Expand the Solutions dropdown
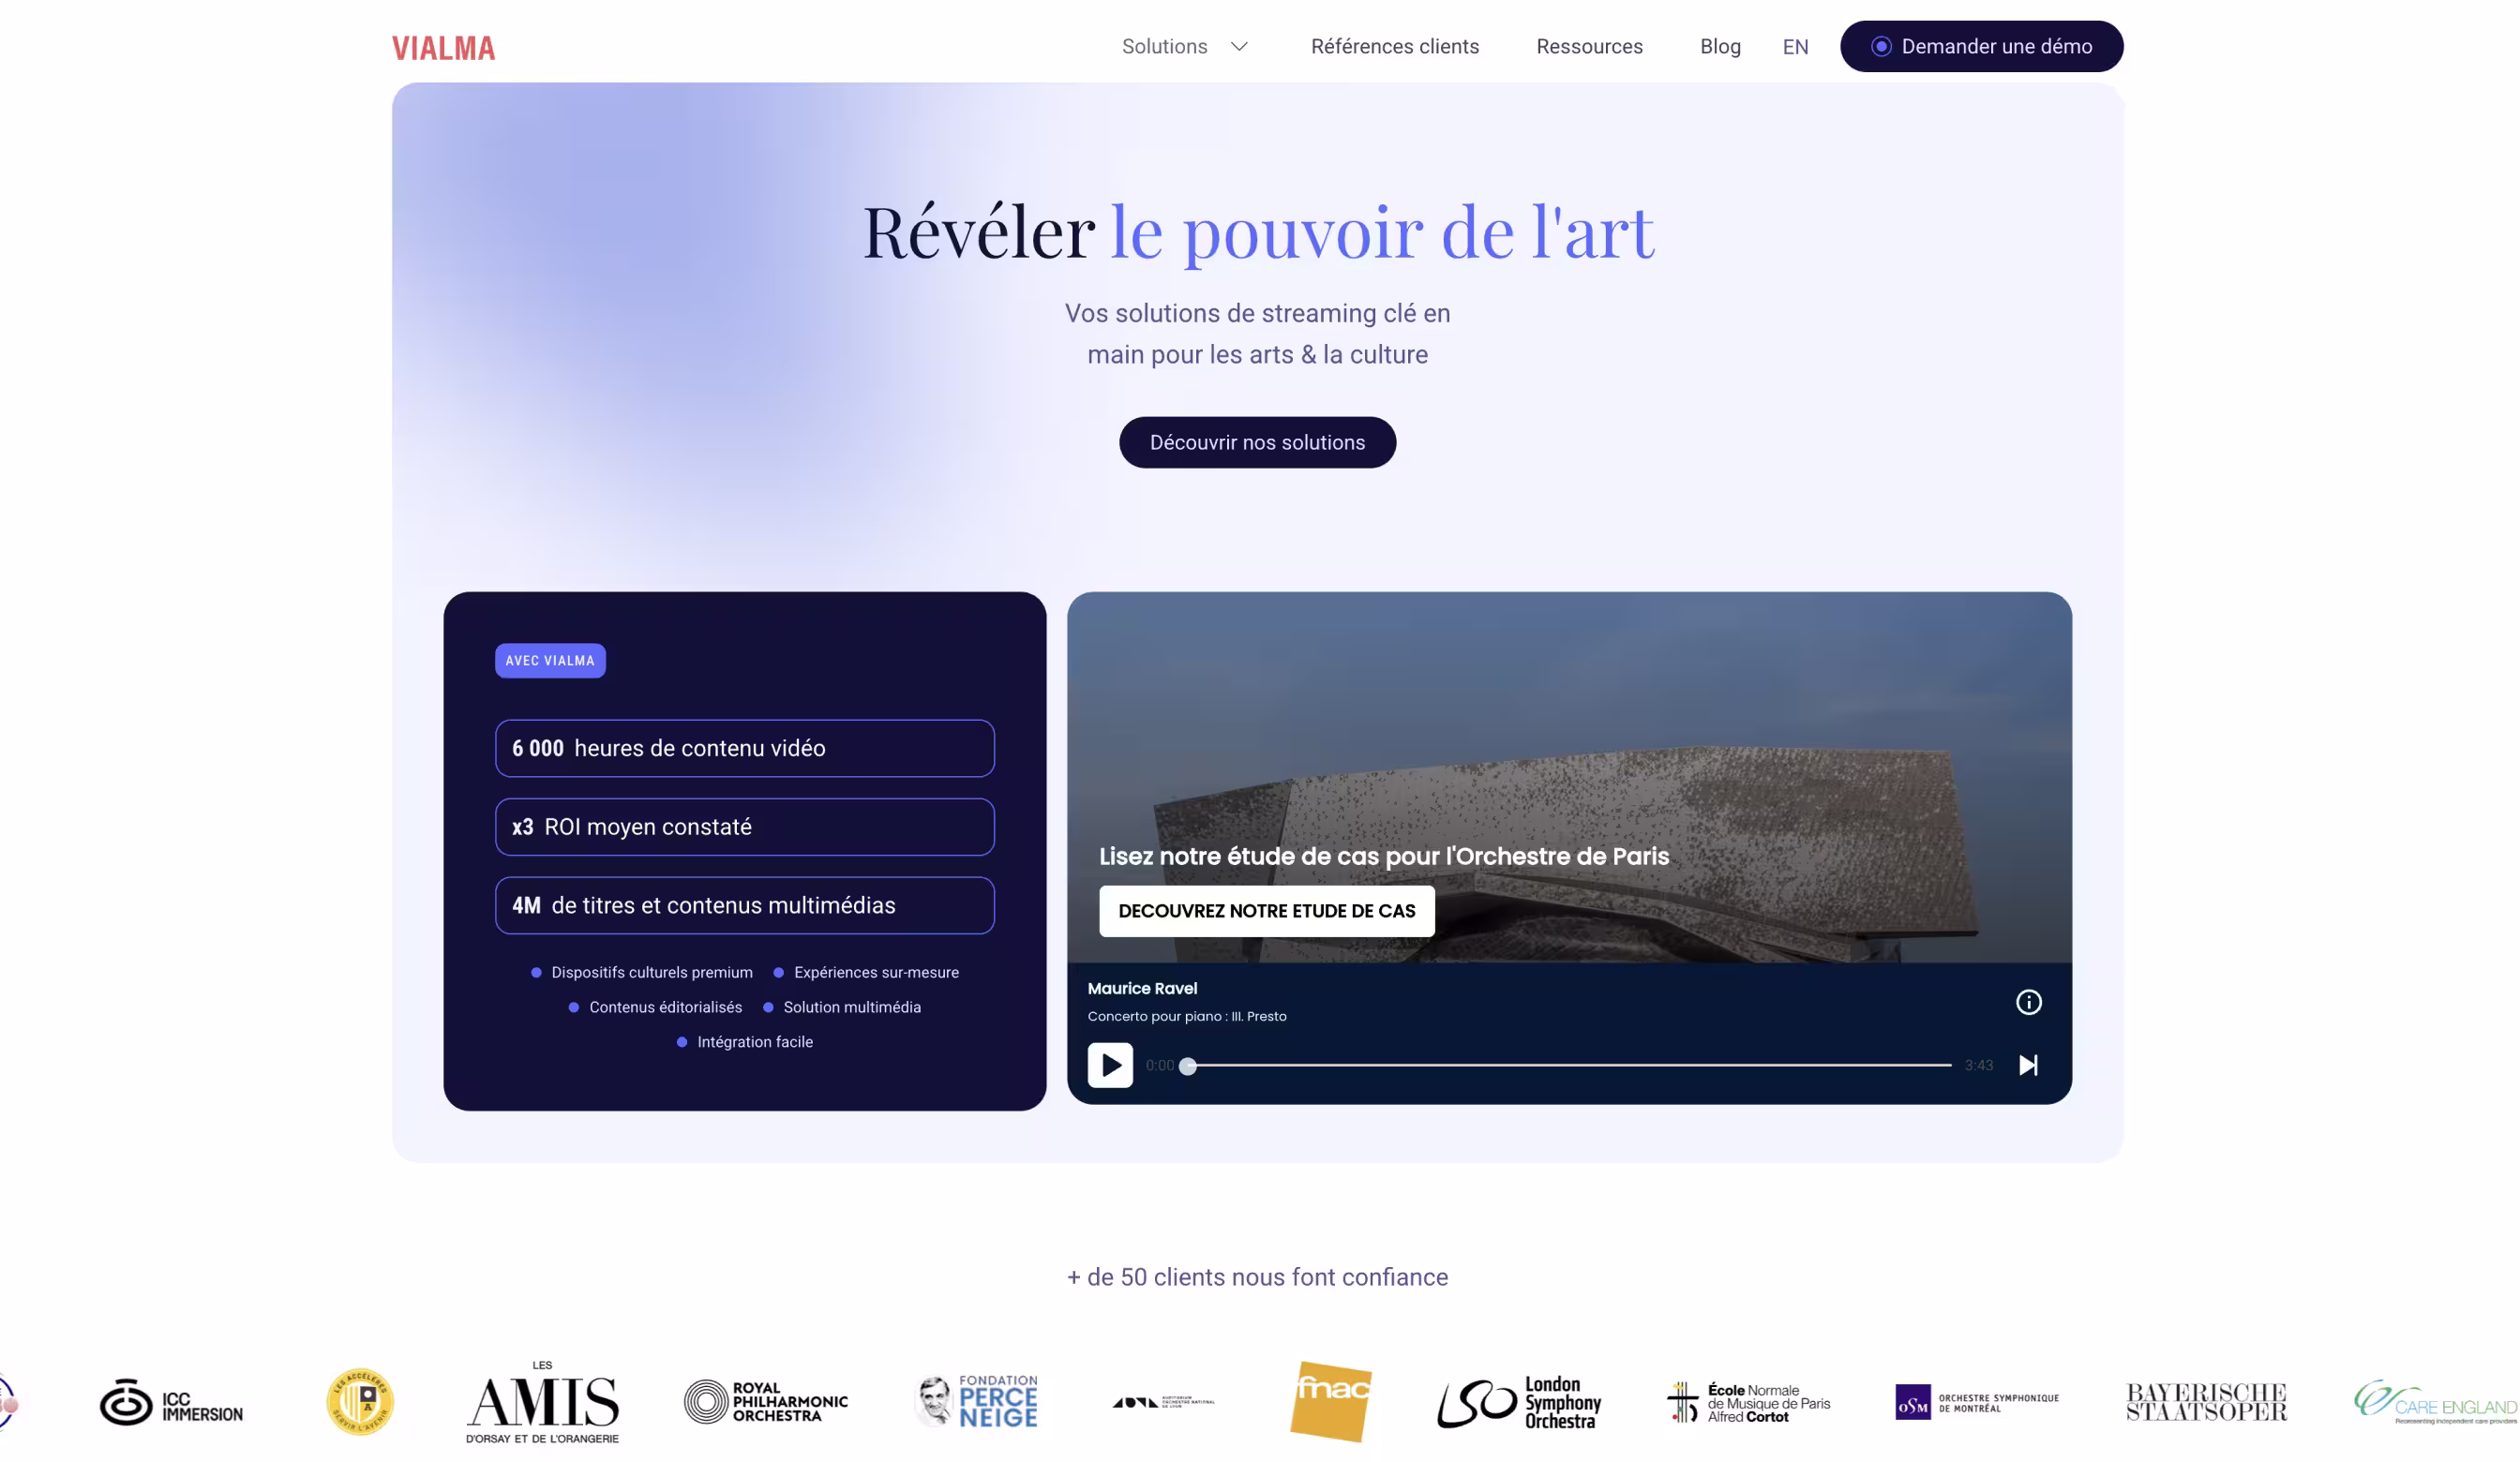The width and height of the screenshot is (2520, 1462). click(x=1184, y=46)
